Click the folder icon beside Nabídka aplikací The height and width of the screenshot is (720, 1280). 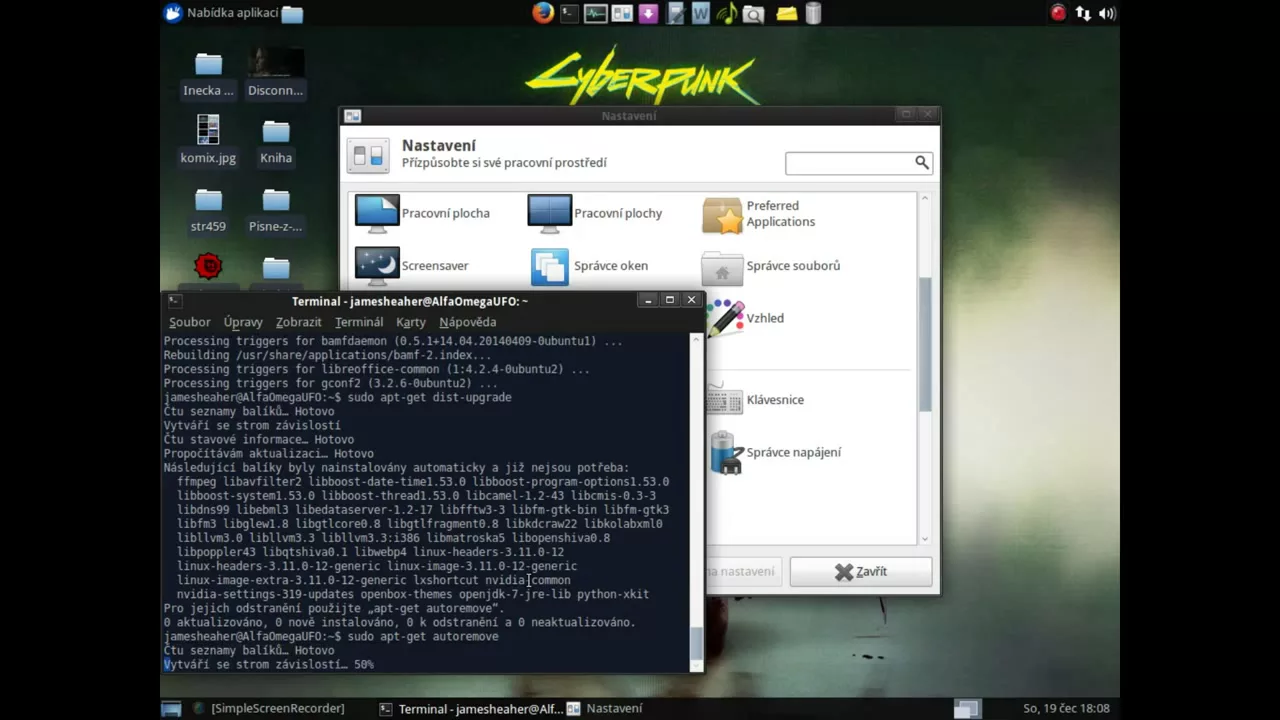click(x=292, y=14)
